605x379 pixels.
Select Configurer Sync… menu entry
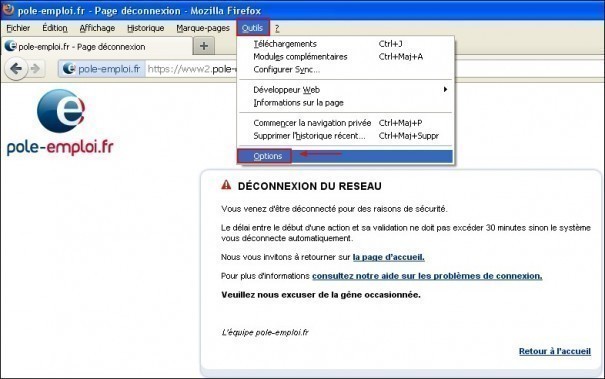346,69
